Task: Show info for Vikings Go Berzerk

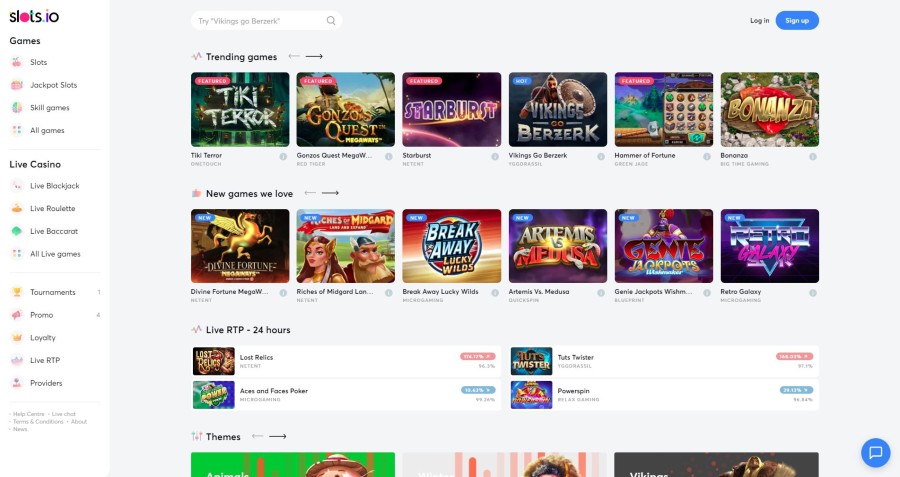Action: click(601, 157)
